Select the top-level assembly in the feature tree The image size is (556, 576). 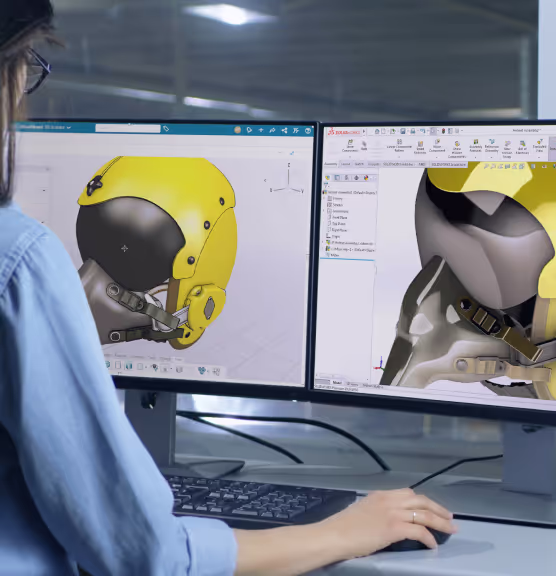(350, 192)
